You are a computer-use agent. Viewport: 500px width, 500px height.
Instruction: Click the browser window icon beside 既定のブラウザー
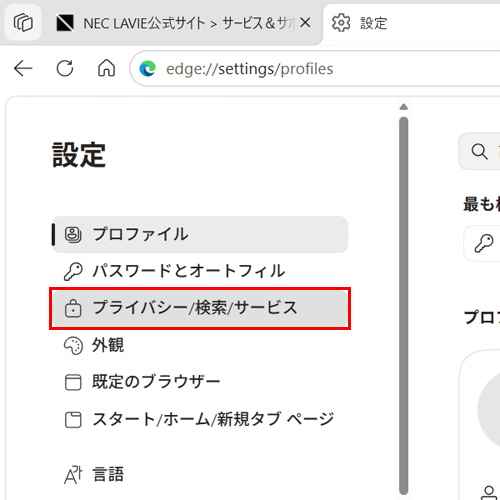[x=73, y=382]
